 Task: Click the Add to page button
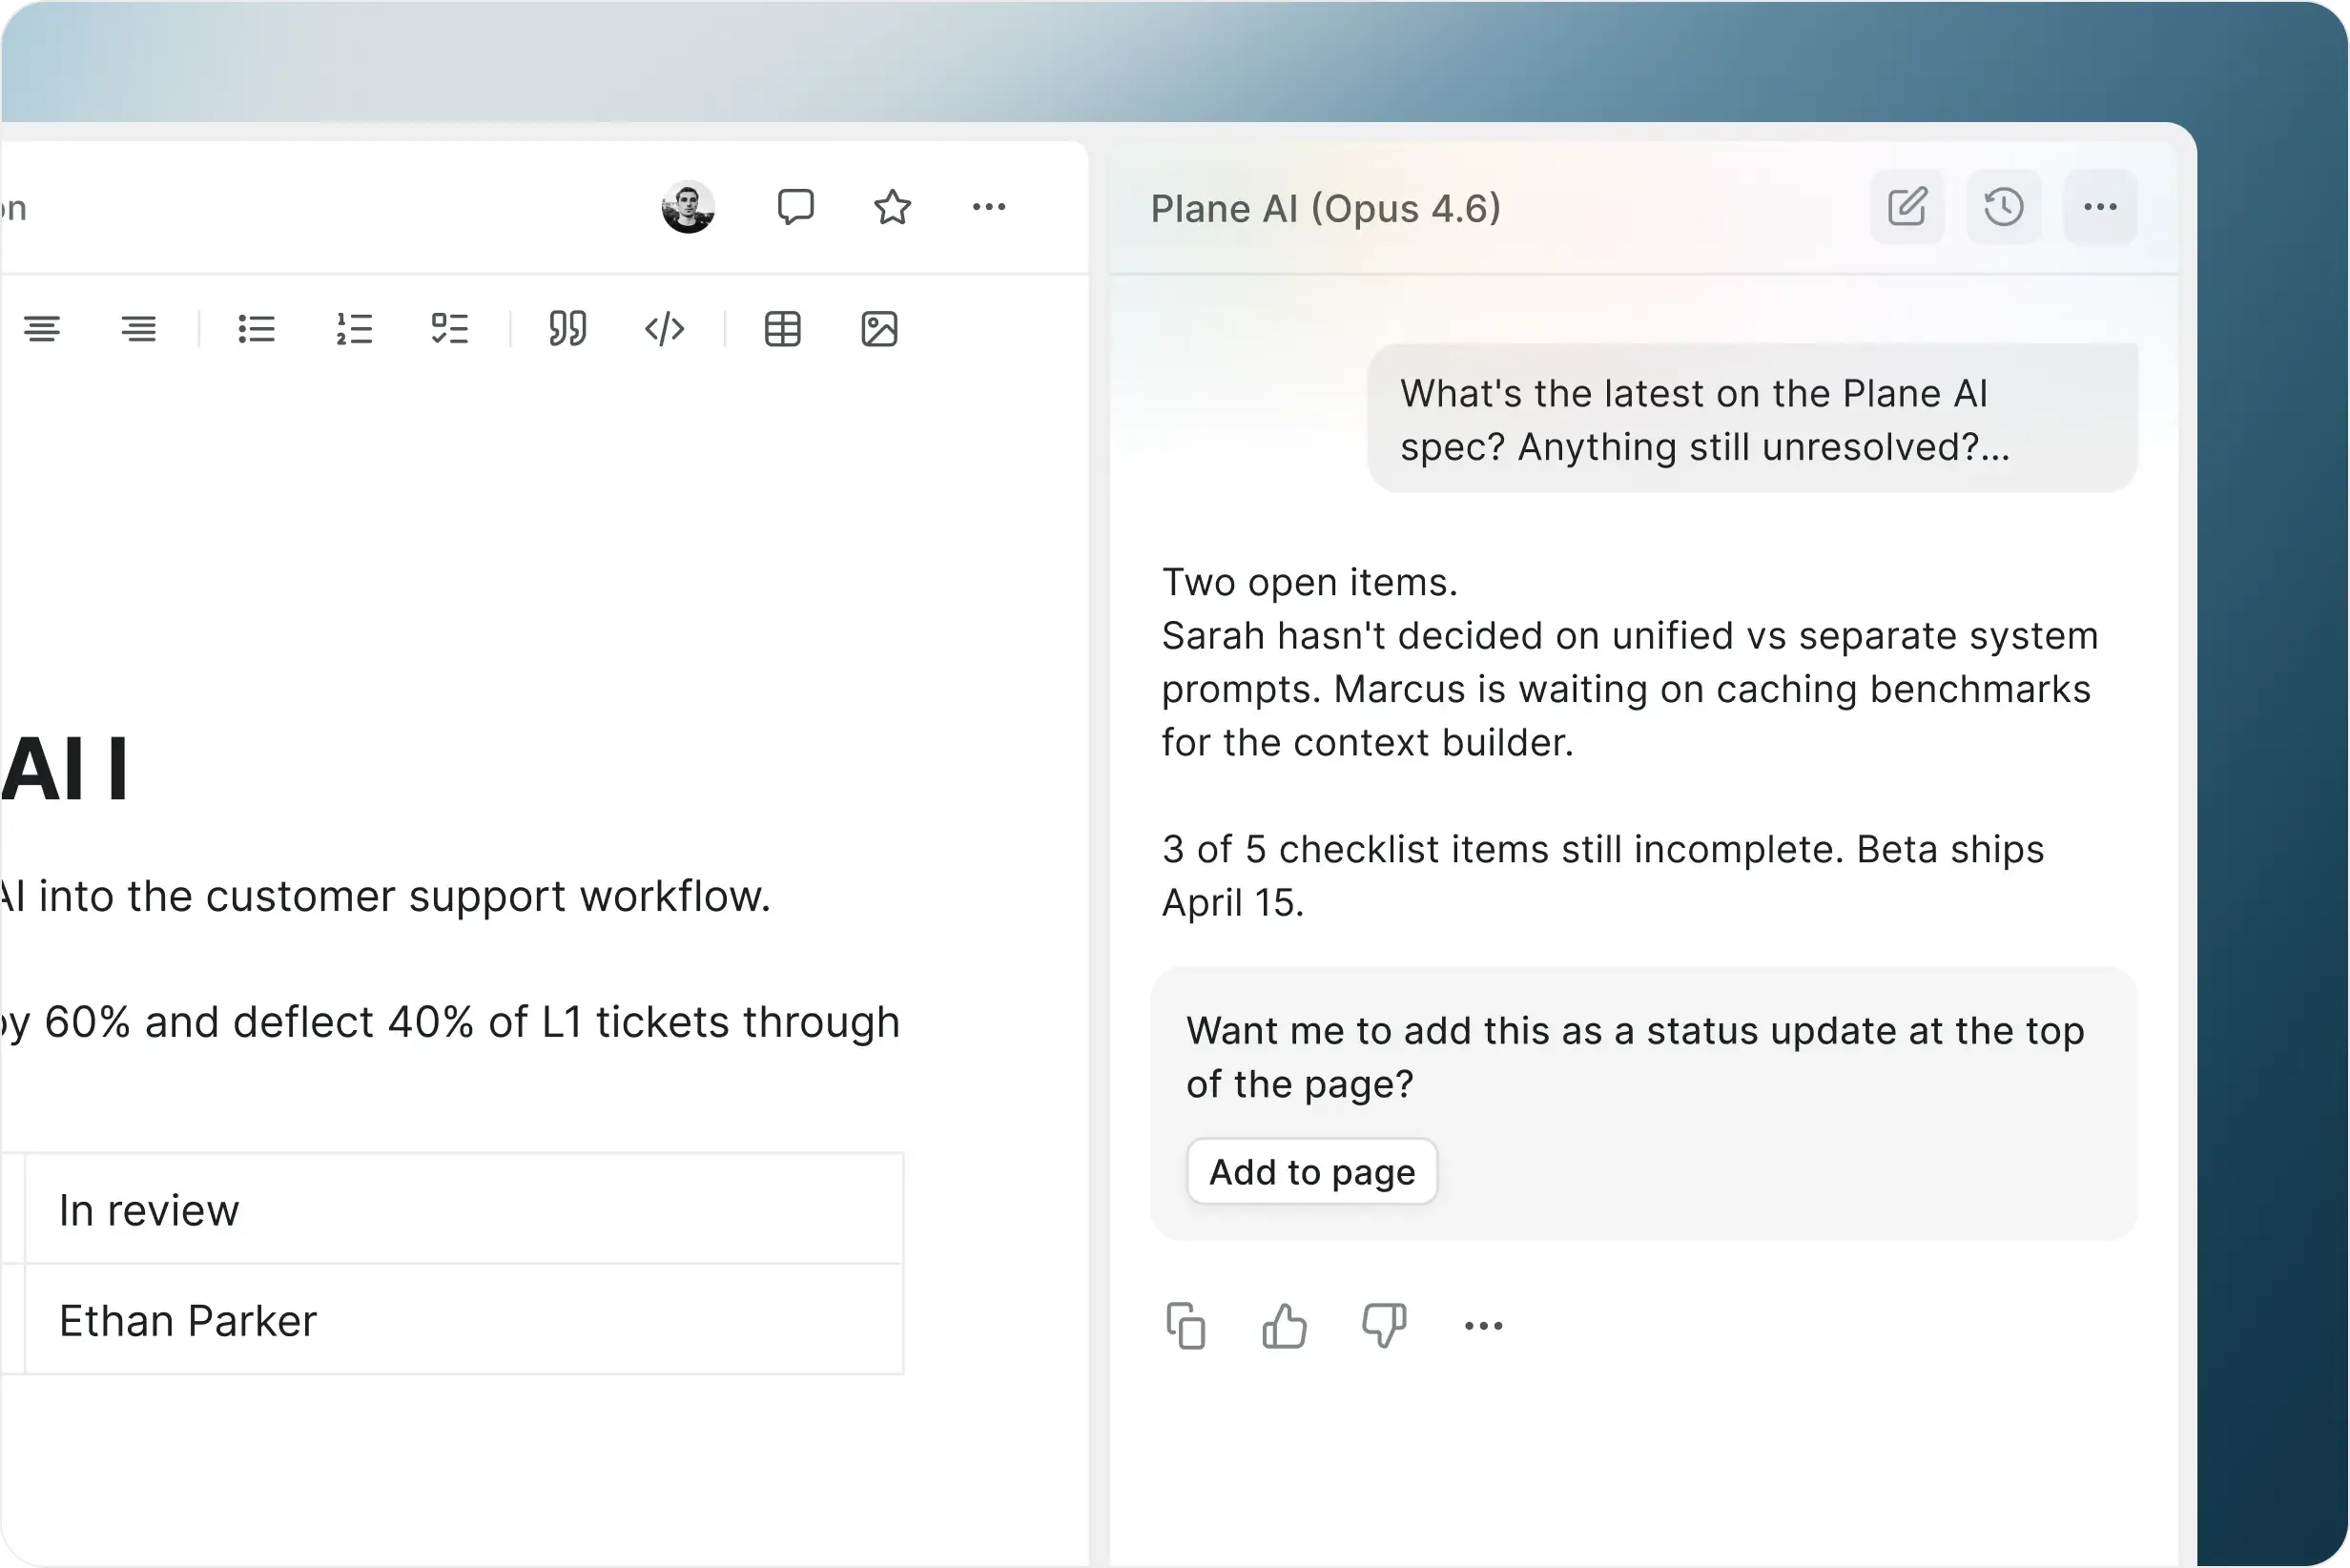[1312, 1172]
